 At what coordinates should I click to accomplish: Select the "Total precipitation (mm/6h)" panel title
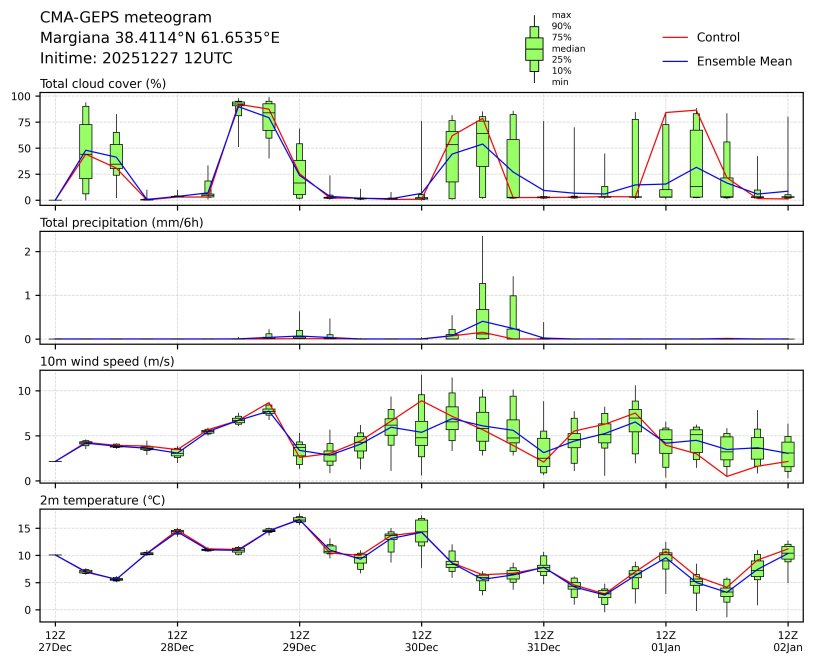[x=124, y=222]
